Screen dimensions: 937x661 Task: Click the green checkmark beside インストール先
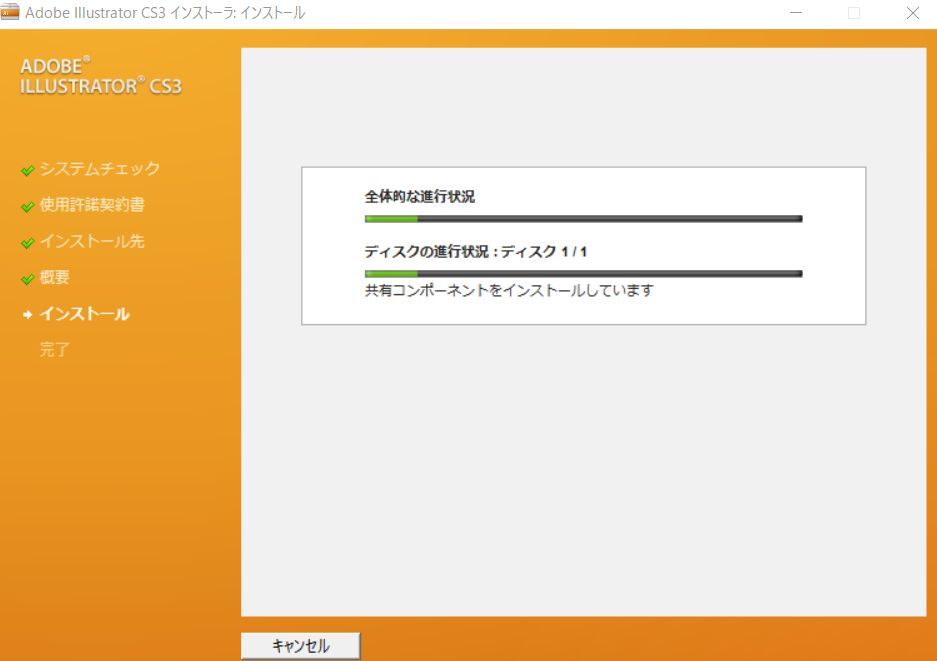point(27,243)
